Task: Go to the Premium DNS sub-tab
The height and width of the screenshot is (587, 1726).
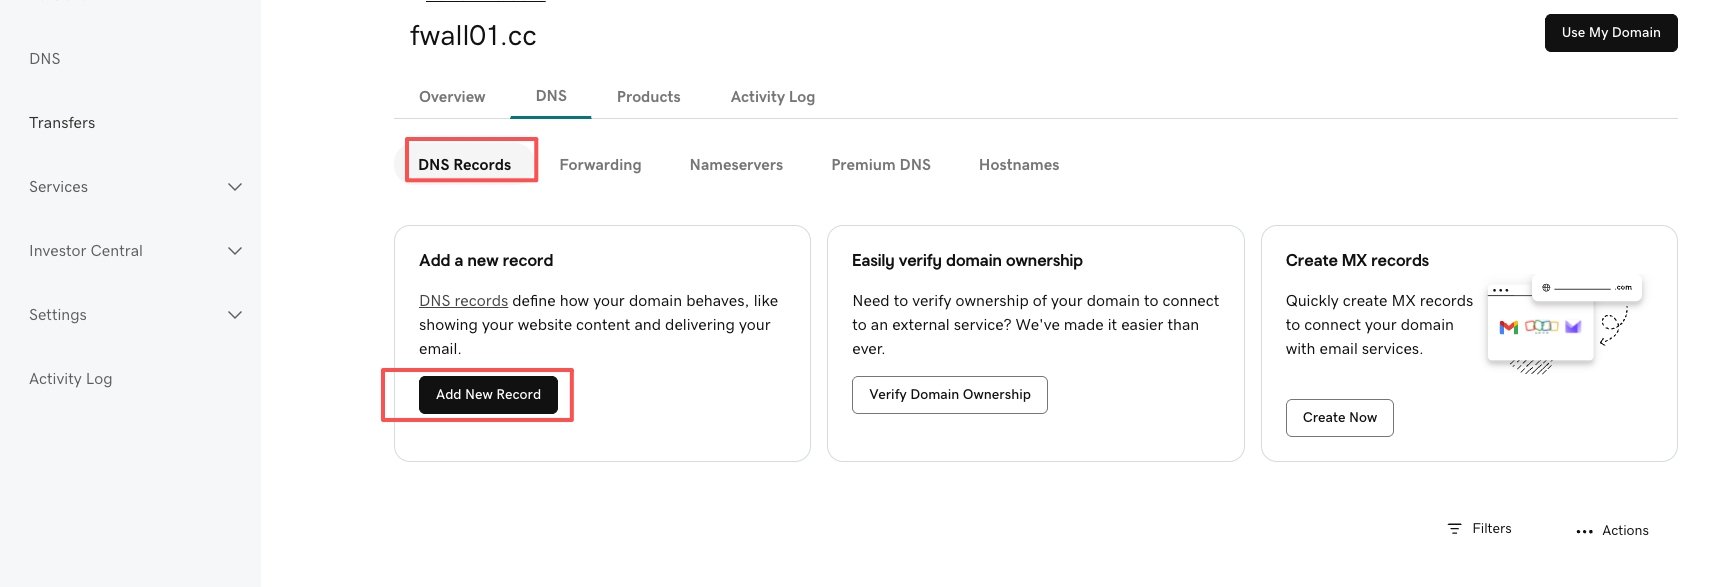Action: click(880, 165)
